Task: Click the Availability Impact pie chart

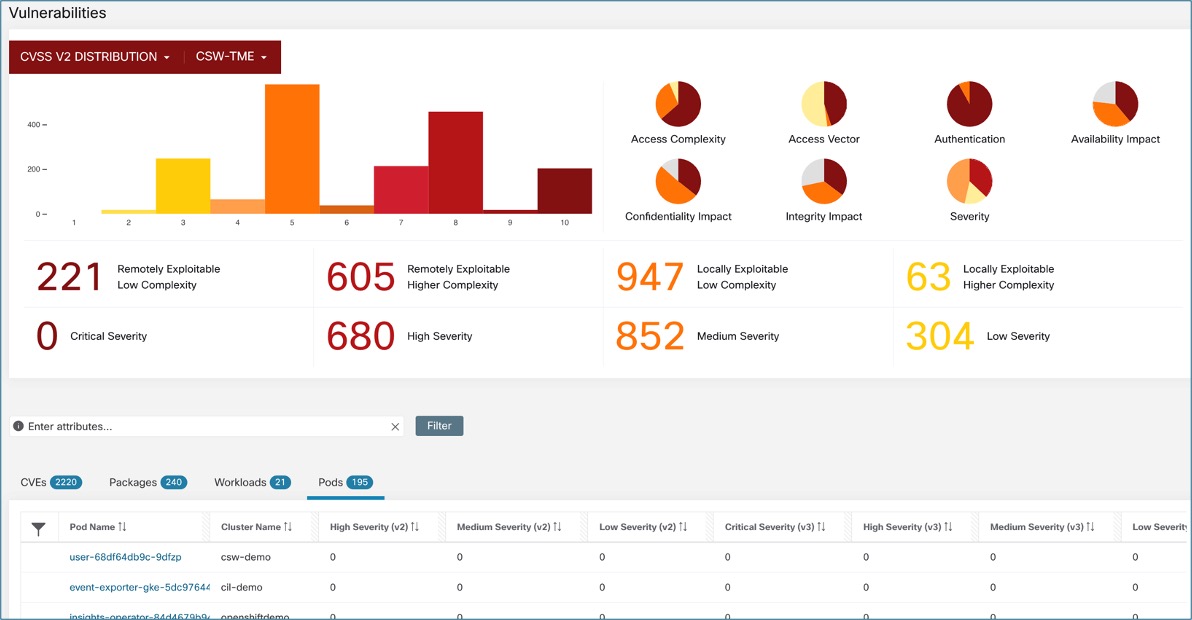Action: pos(1115,104)
